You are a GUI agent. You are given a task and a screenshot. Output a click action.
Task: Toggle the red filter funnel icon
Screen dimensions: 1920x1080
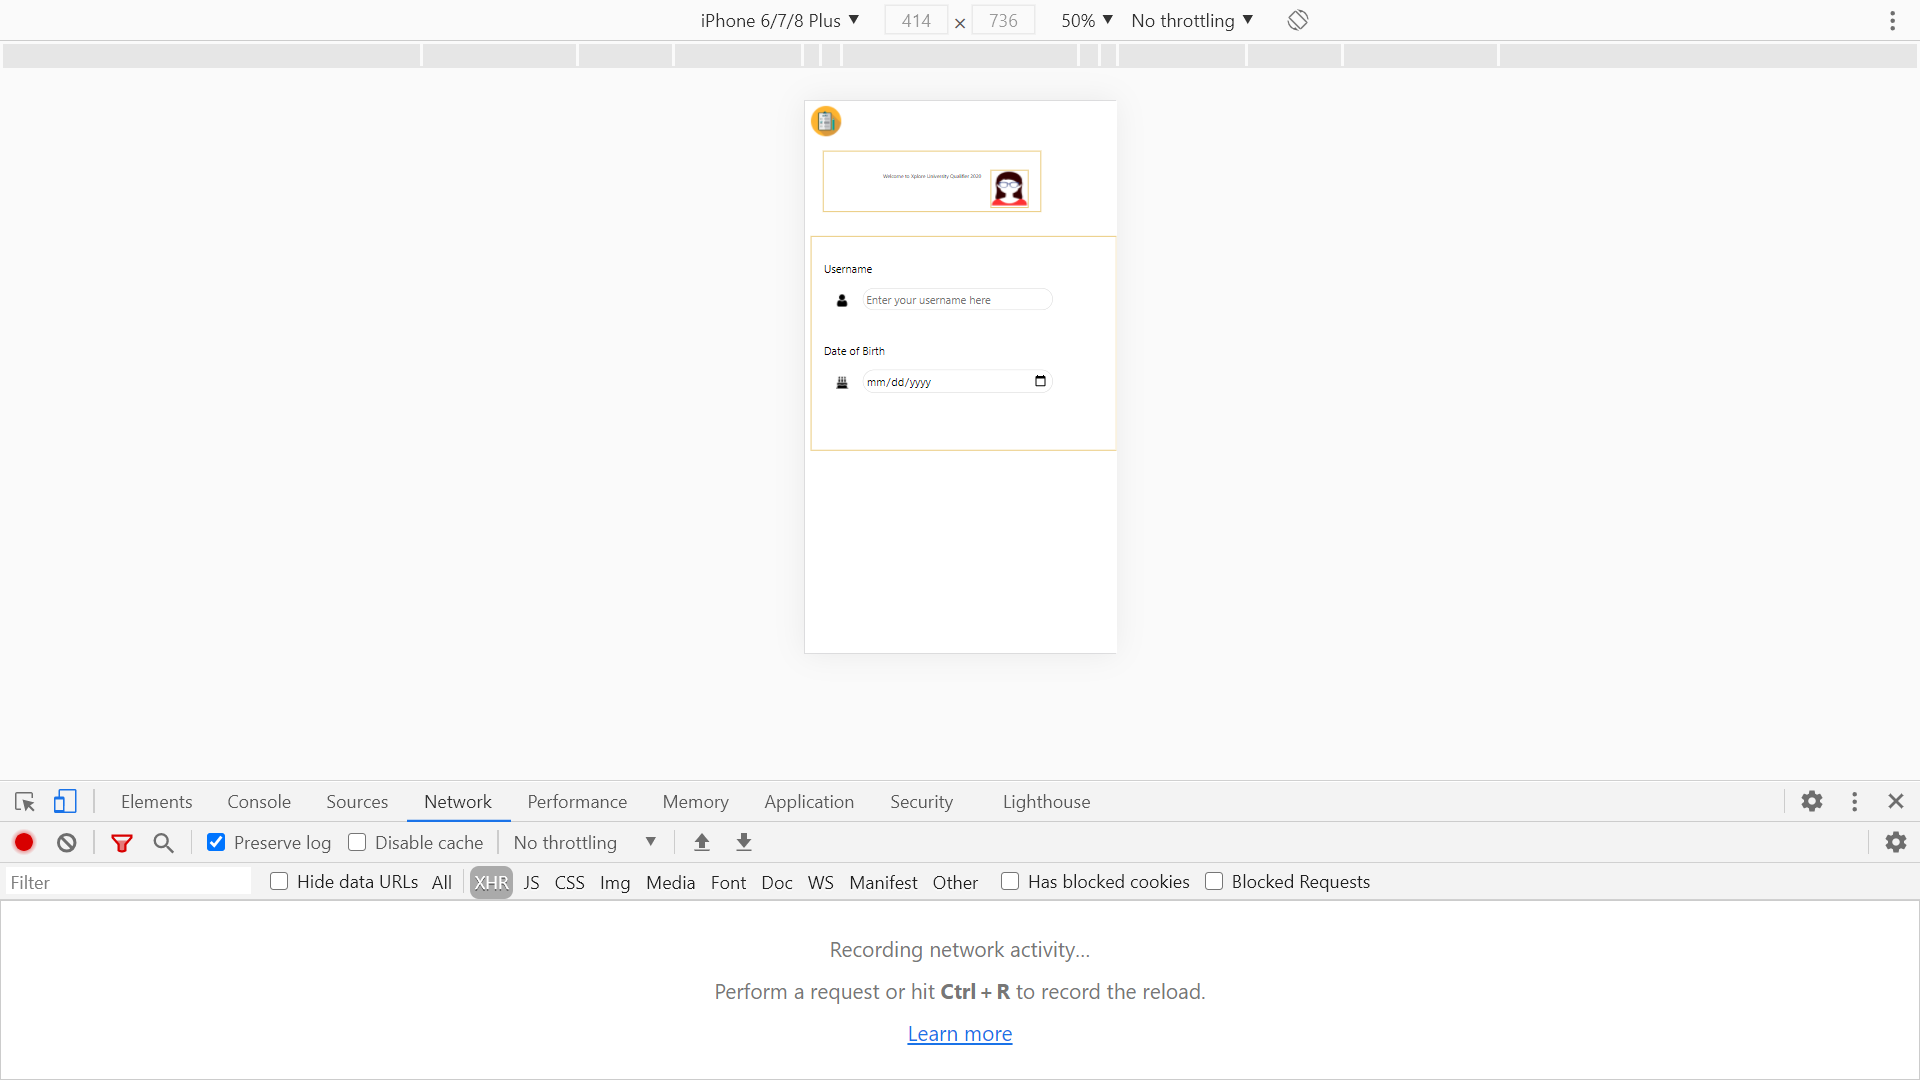122,843
